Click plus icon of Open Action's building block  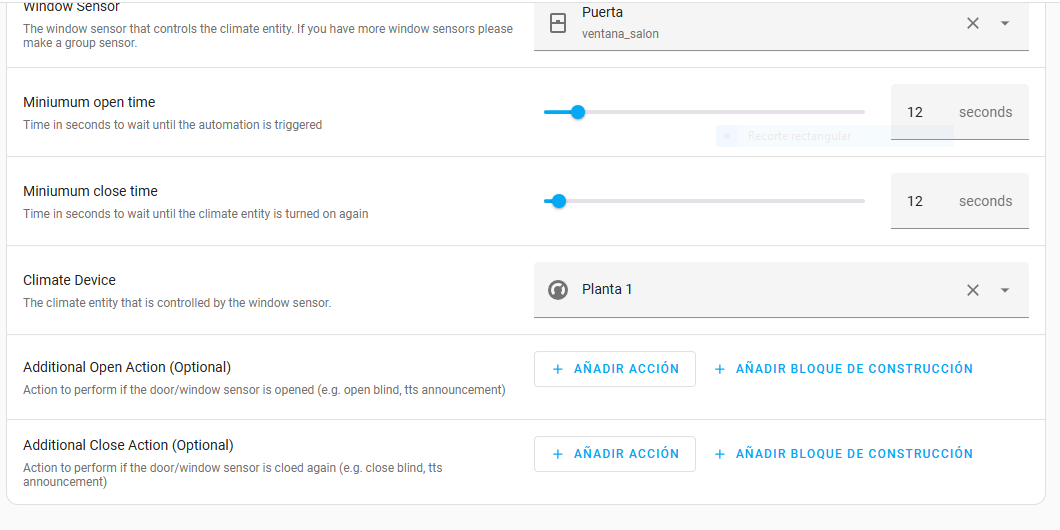pos(719,369)
